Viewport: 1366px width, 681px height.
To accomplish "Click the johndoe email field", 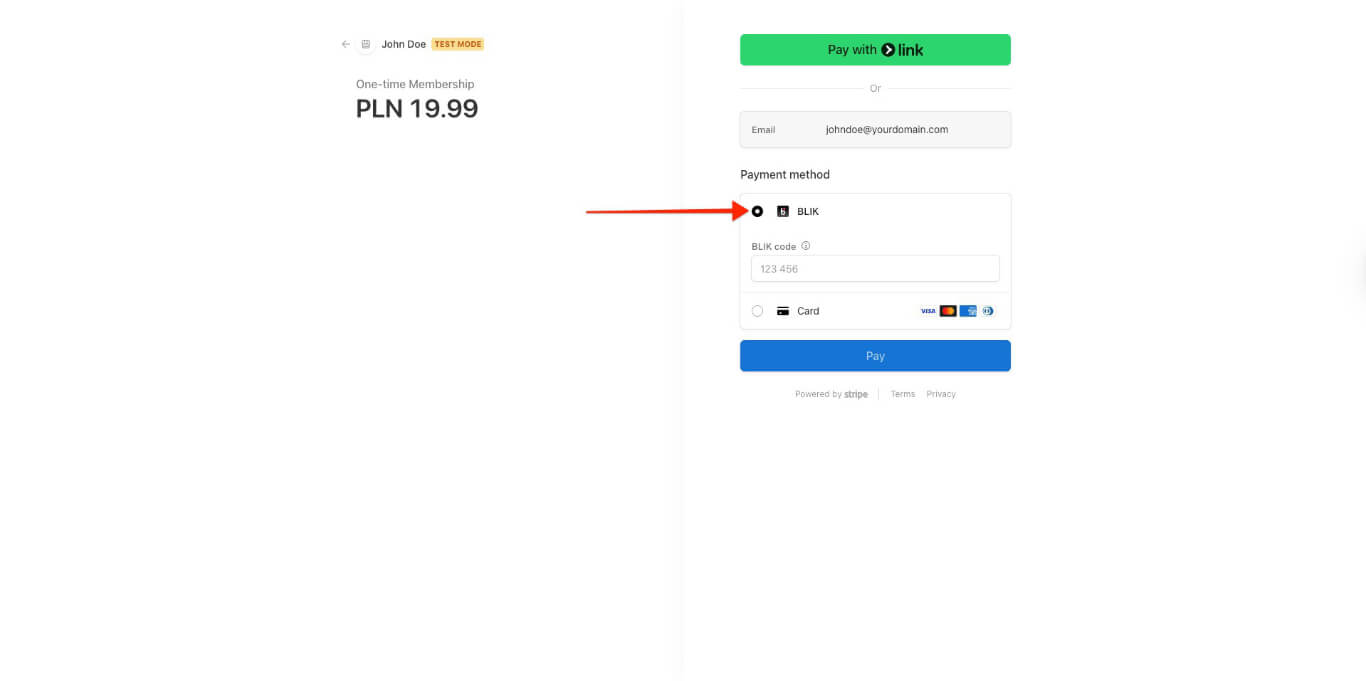I will (x=885, y=129).
